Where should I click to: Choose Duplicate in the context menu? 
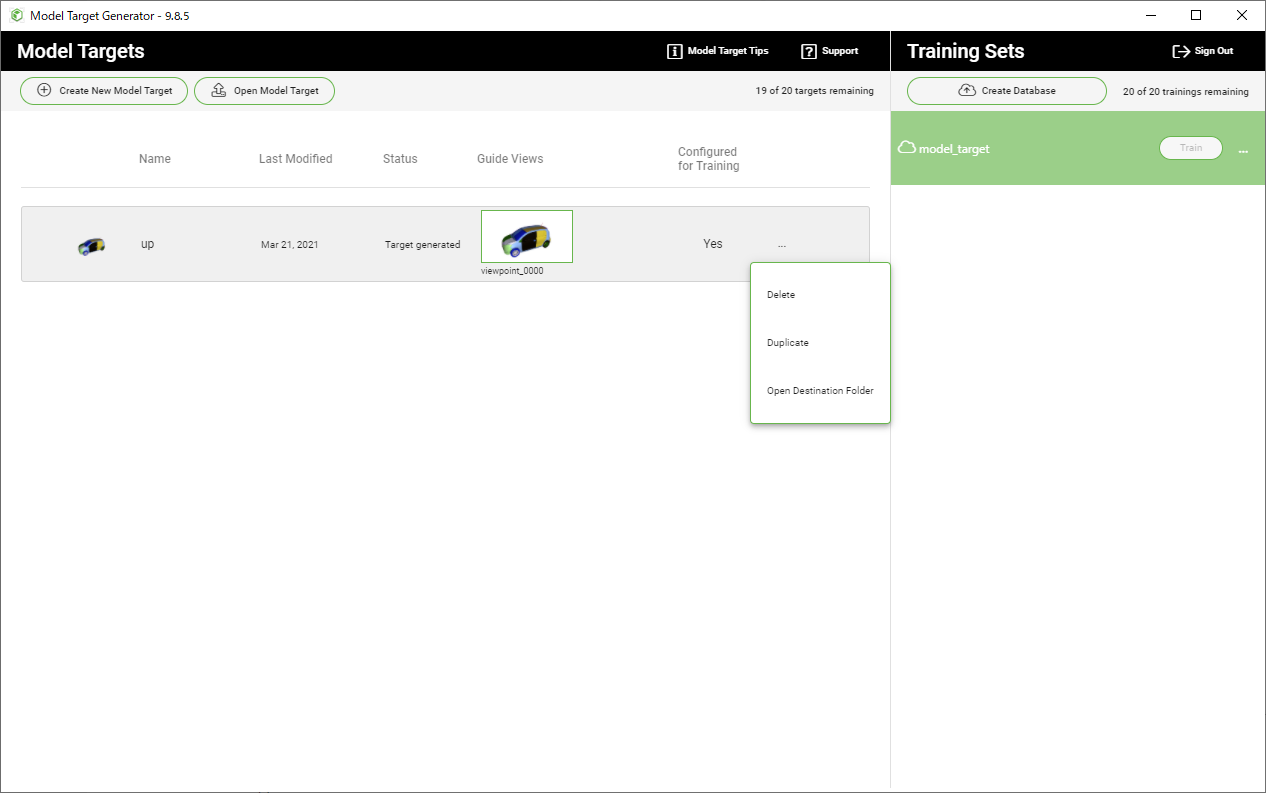click(x=788, y=343)
